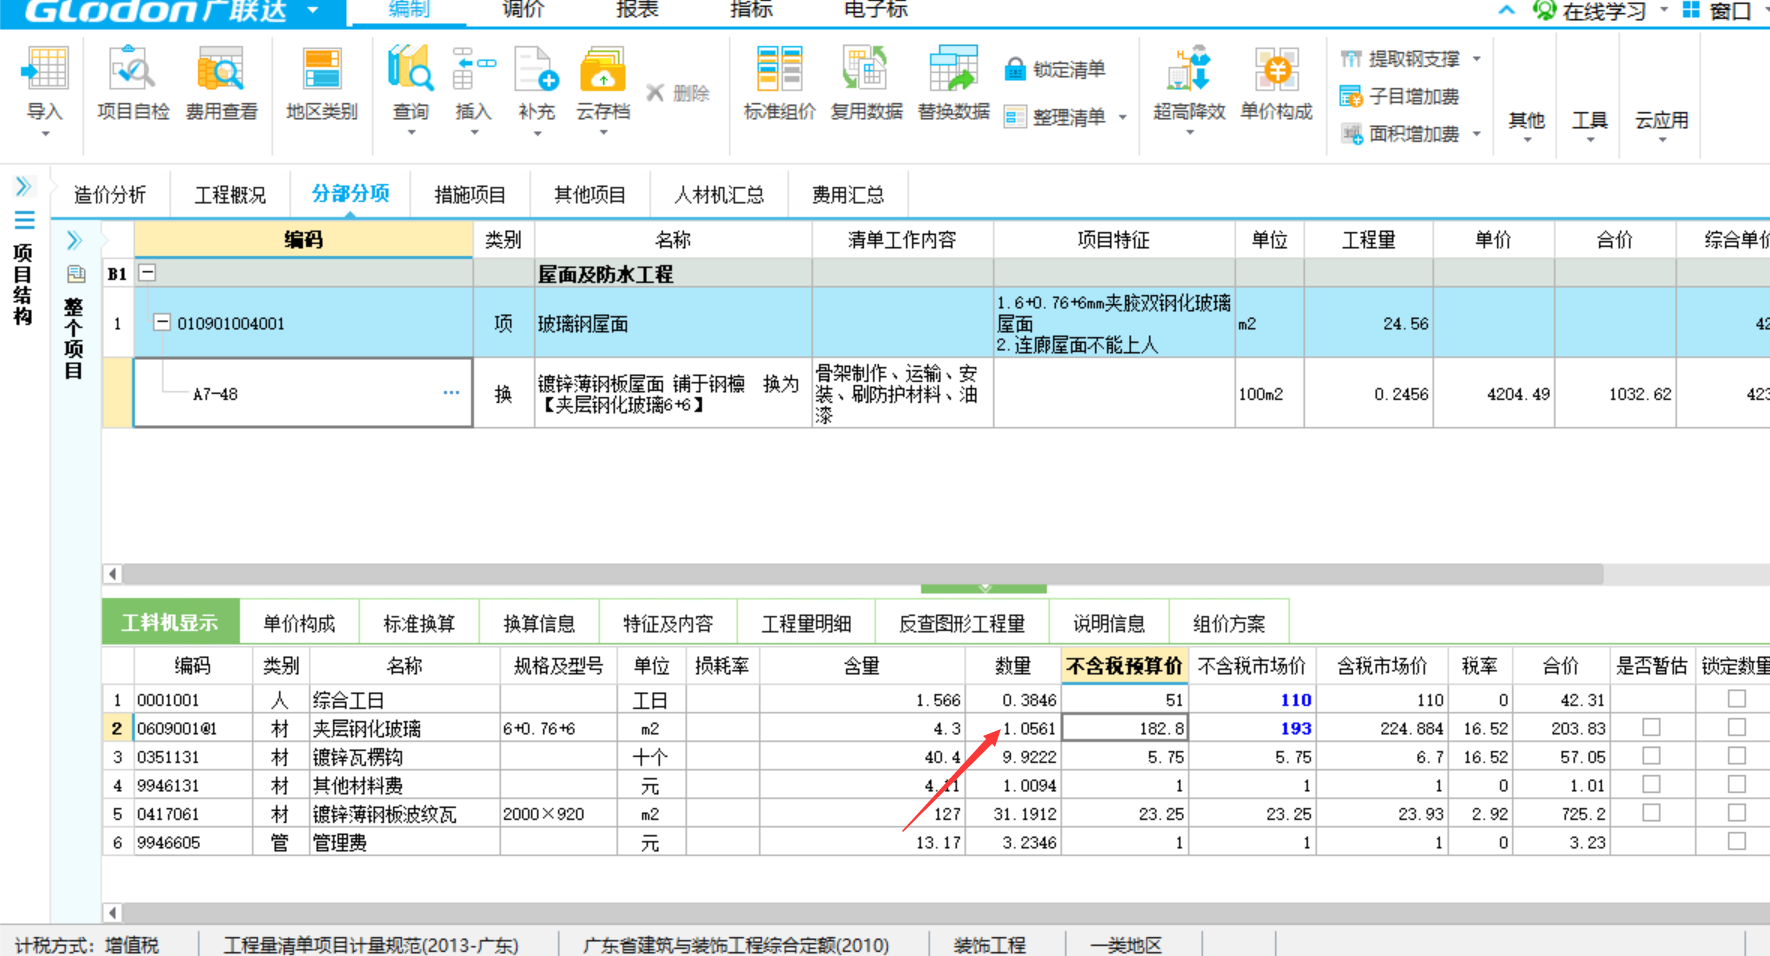Click the lower table scroll-left arrow

(112, 912)
